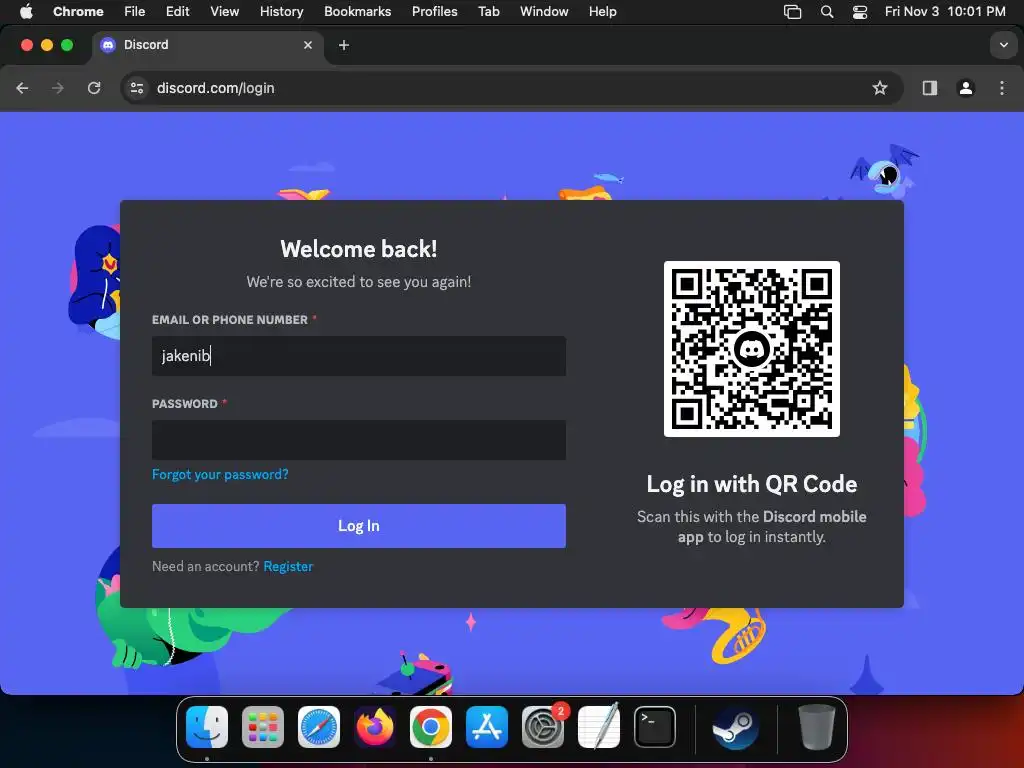Open the Window menu

[x=544, y=12]
